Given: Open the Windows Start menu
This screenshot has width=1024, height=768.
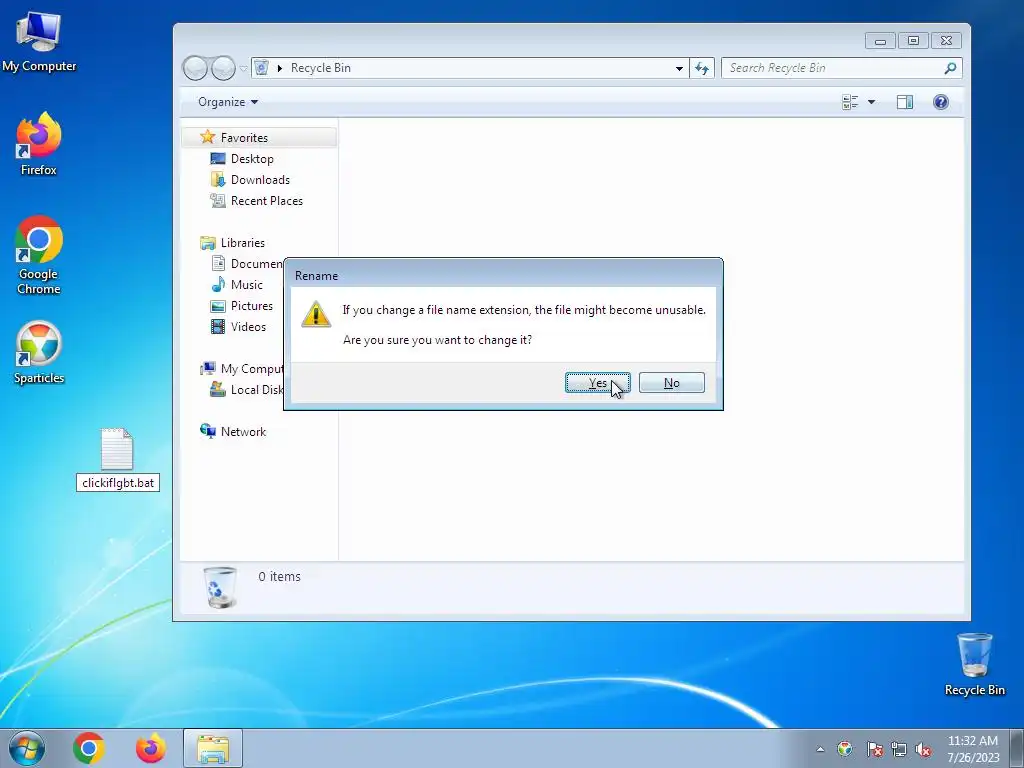Looking at the screenshot, I should click(27, 748).
